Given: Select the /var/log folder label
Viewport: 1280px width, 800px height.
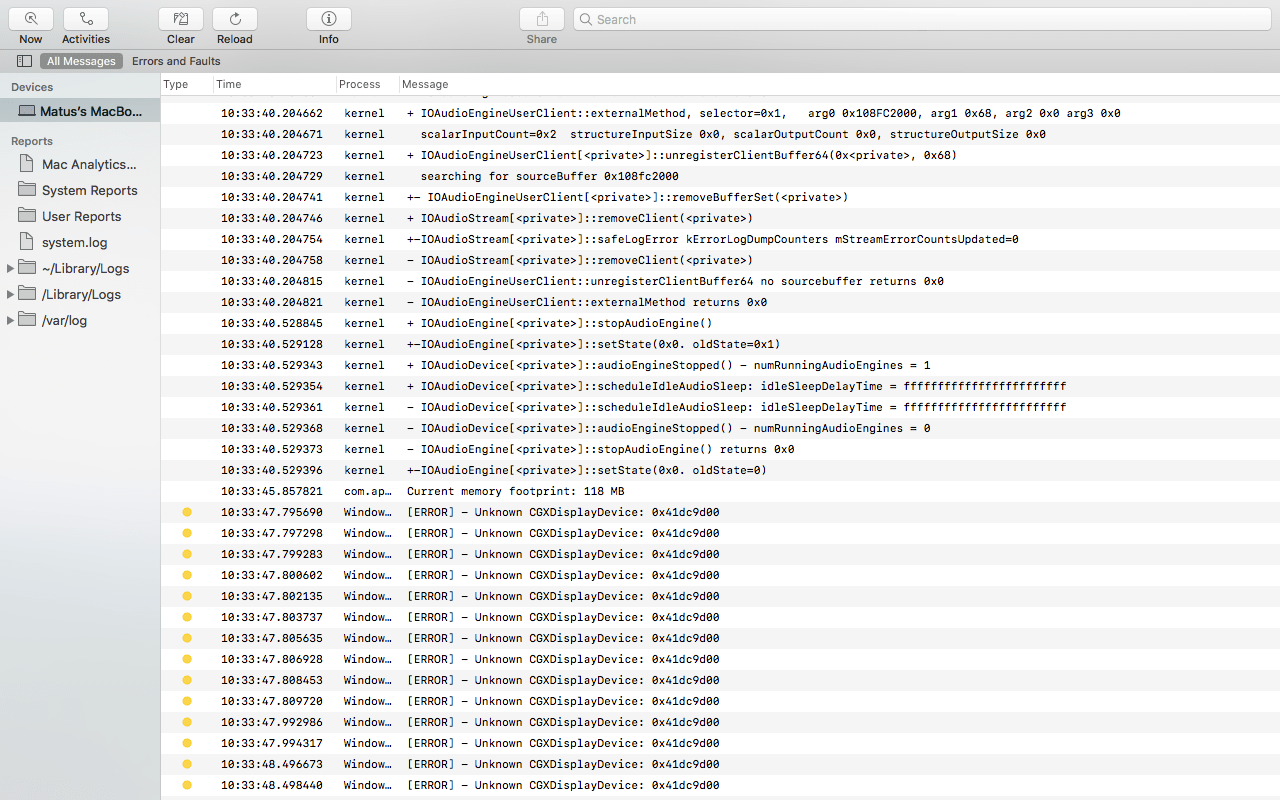Looking at the screenshot, I should click(64, 320).
